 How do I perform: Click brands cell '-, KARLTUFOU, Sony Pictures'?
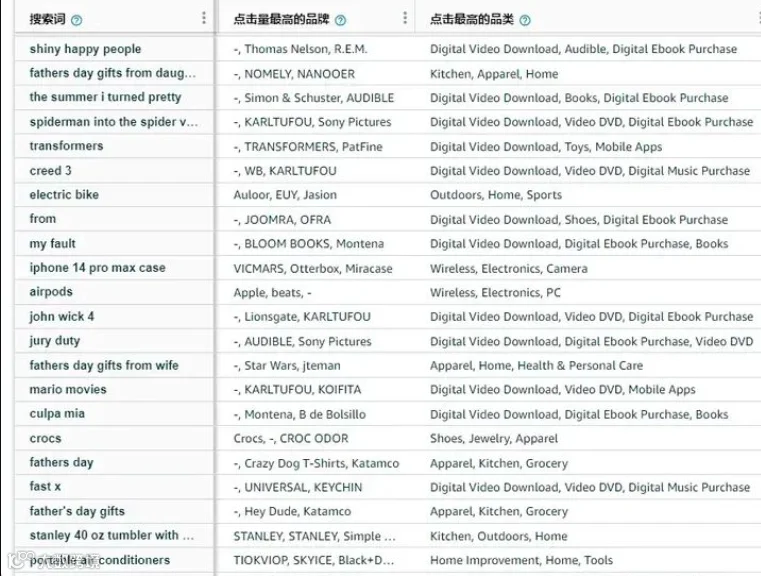click(312, 122)
